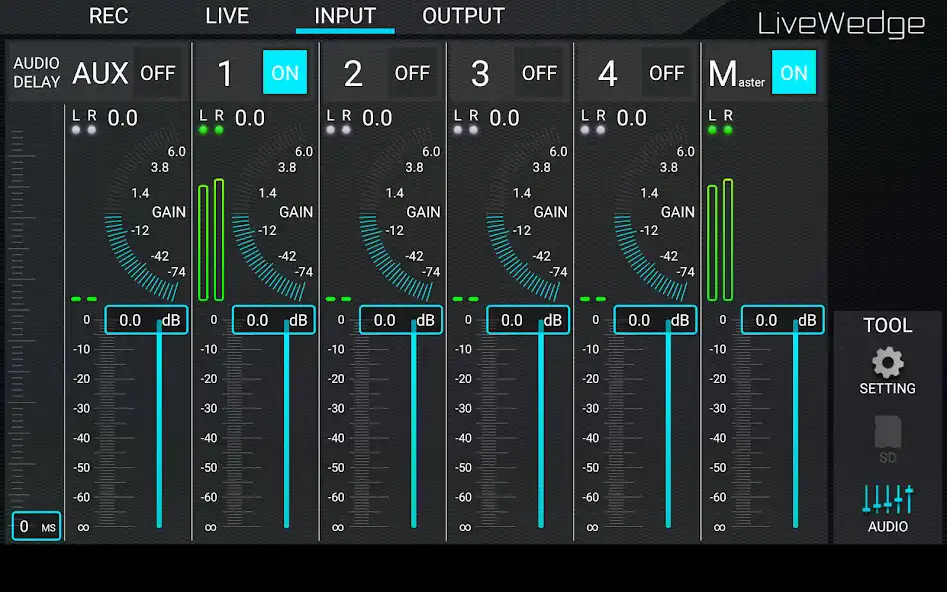The height and width of the screenshot is (592, 947).
Task: Enable channel 2
Action: point(413,72)
